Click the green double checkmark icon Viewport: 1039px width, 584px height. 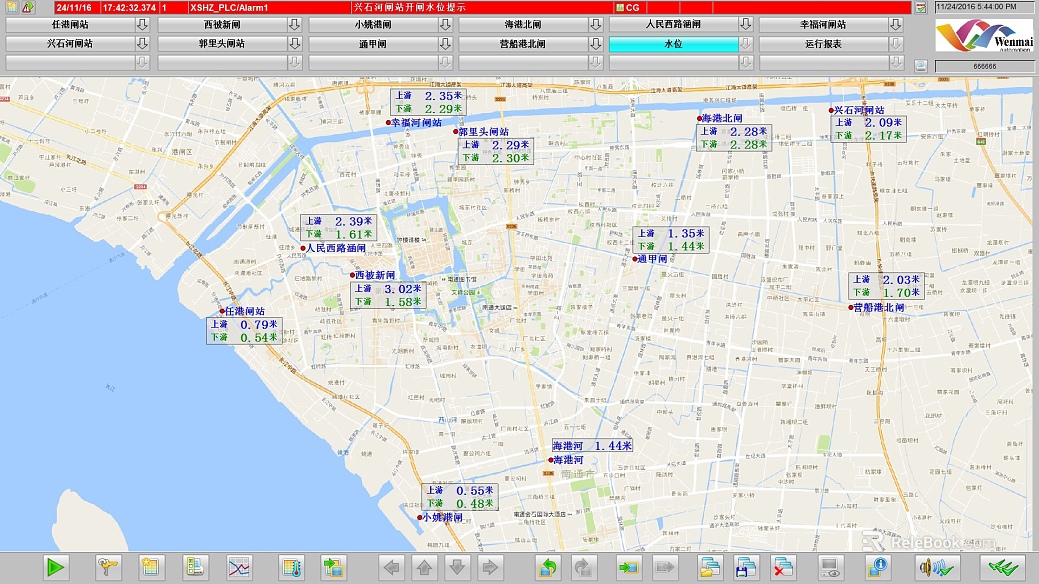tap(1003, 567)
